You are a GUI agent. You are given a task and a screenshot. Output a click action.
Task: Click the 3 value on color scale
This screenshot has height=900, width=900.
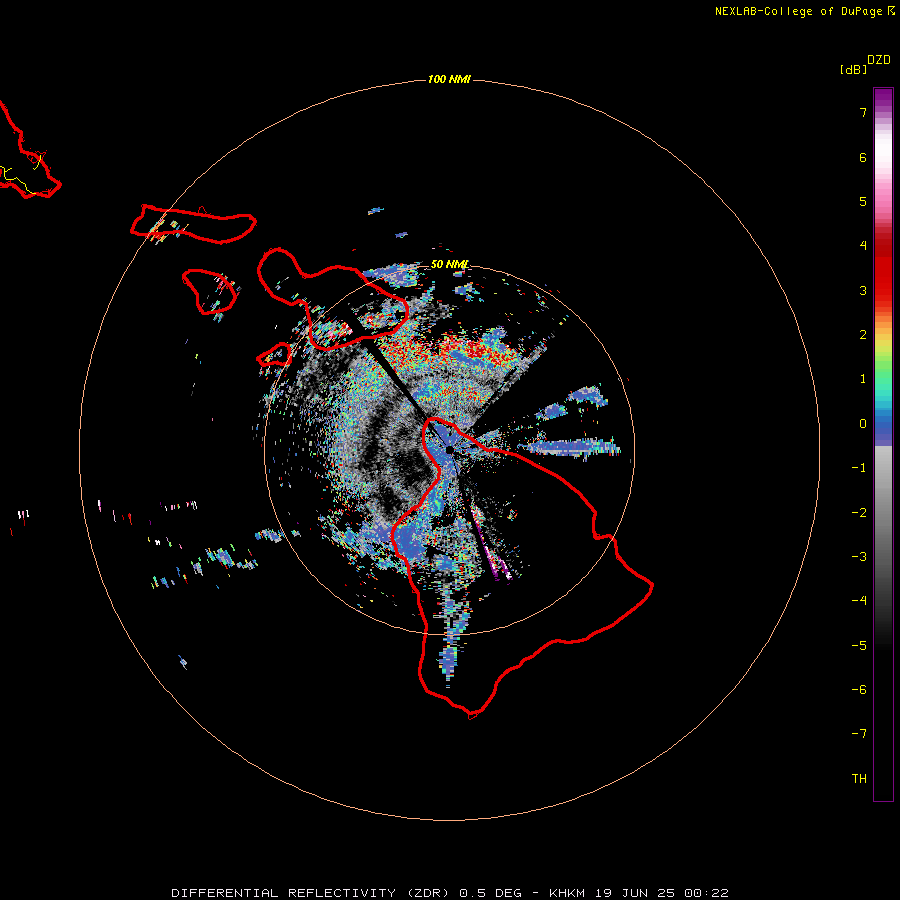863,290
